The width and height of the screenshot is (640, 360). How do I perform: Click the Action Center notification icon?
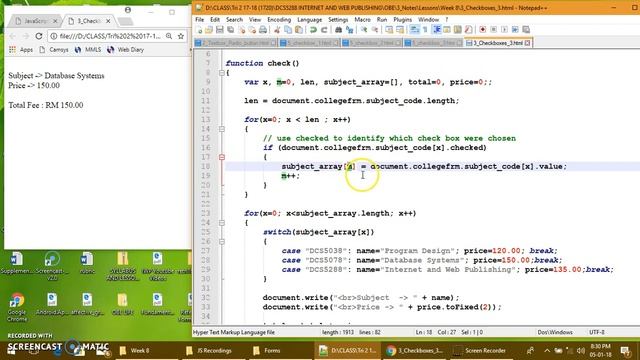[x=625, y=351]
